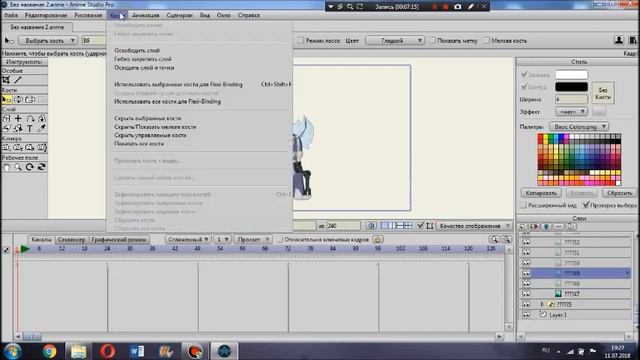Select the plus-shaped origin tool in Слой
Screen dimensions: 640x360
point(18,118)
